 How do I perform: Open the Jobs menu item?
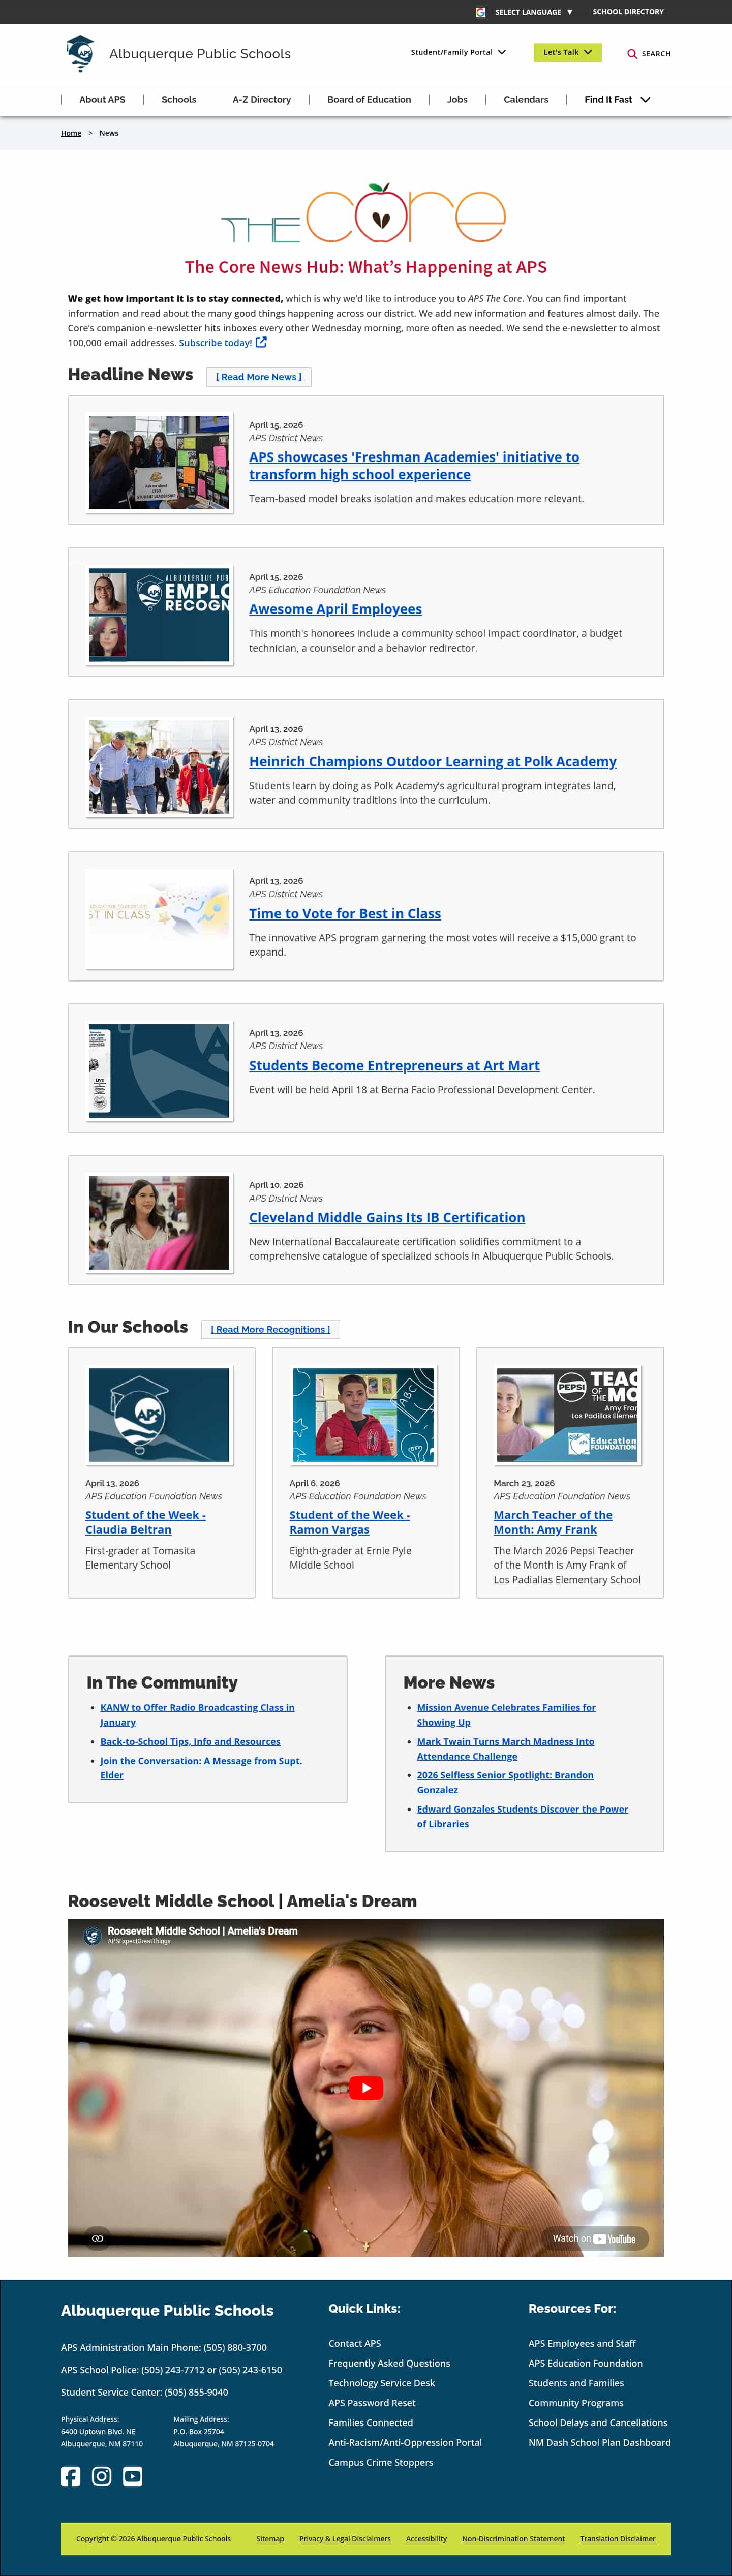click(x=457, y=100)
